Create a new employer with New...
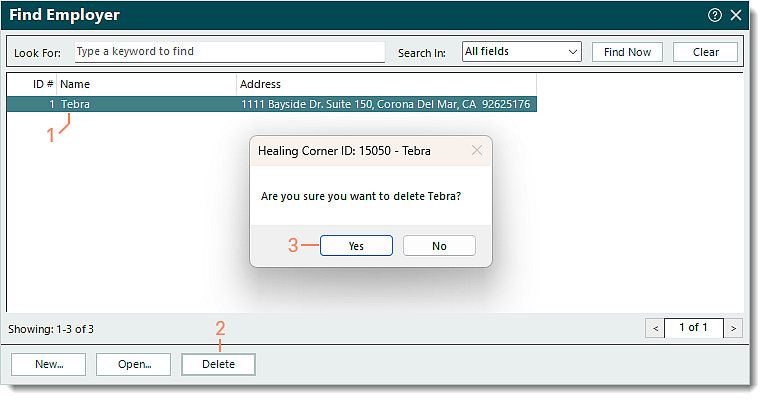 [x=49, y=364]
